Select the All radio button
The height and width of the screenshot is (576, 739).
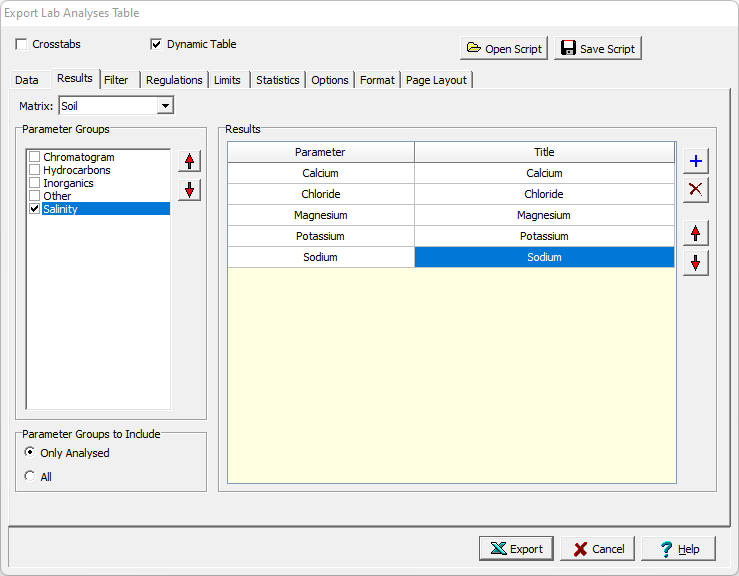[x=29, y=477]
